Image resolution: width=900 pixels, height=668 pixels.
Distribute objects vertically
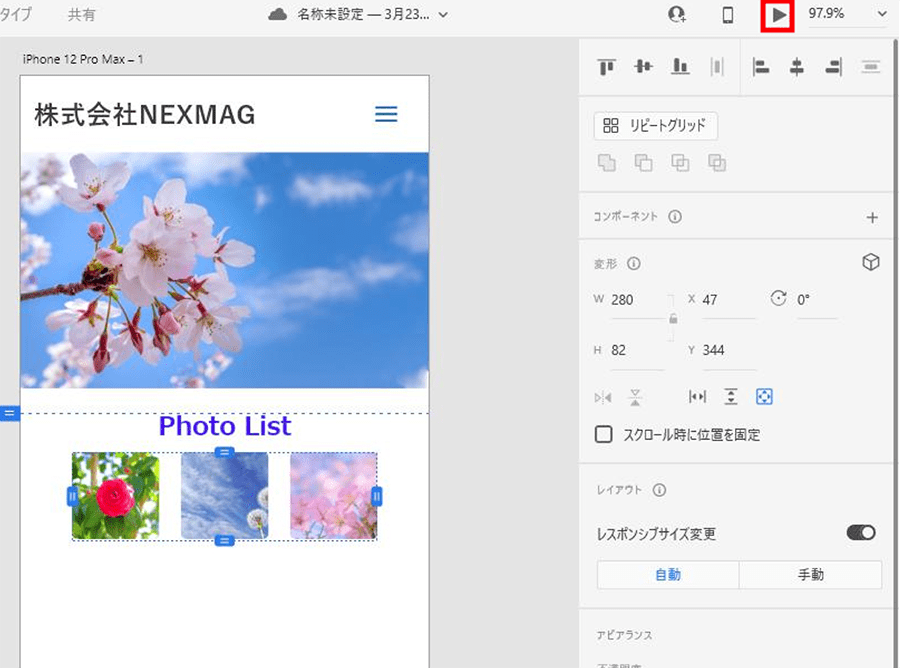pos(871,67)
